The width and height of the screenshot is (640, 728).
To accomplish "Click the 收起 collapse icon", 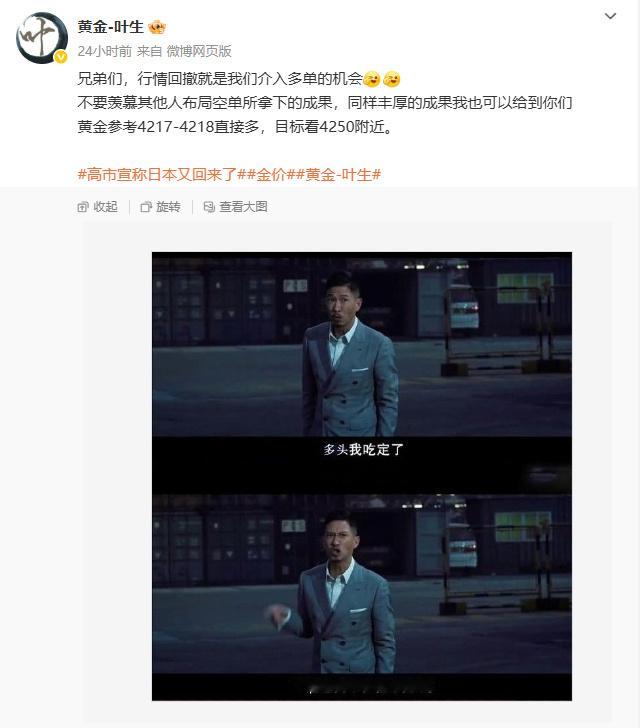I will click(83, 207).
